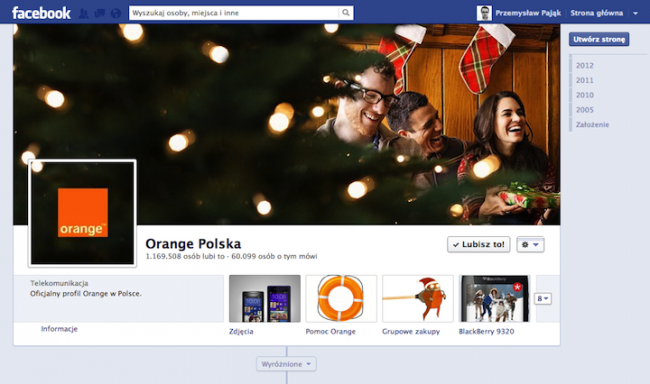Click Oficjalny profil Orange w Polsce text

[85, 294]
